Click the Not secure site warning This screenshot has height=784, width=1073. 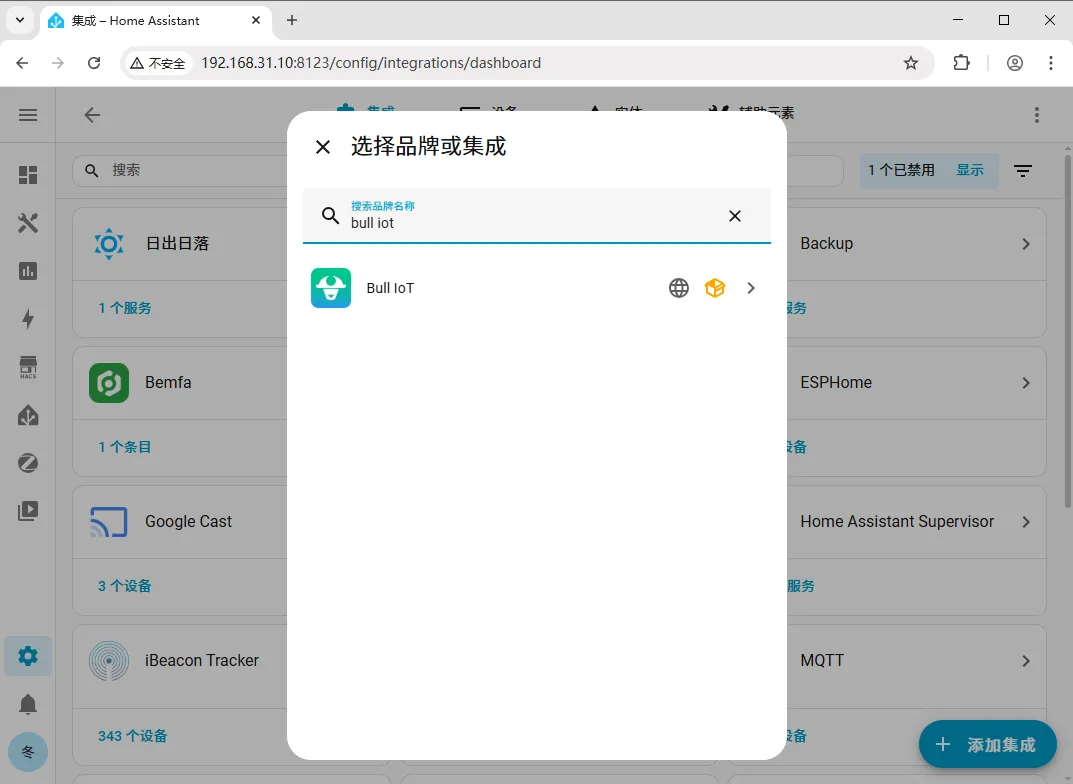pos(158,63)
